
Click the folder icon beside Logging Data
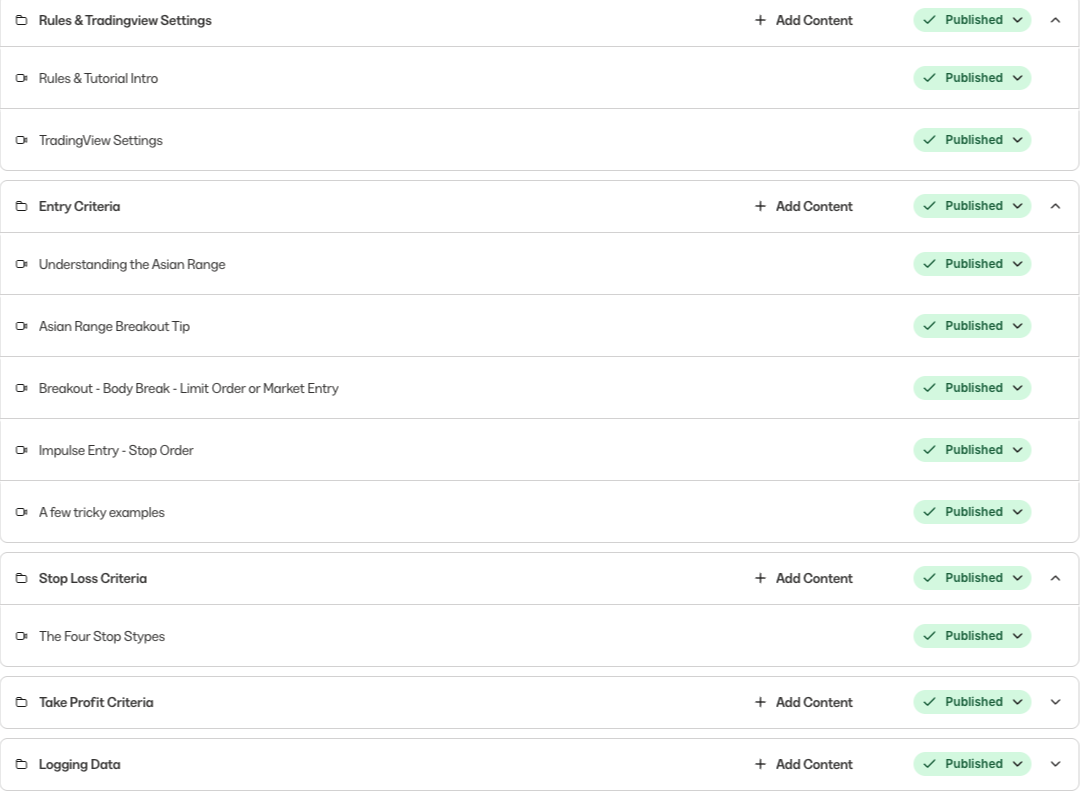coord(21,764)
